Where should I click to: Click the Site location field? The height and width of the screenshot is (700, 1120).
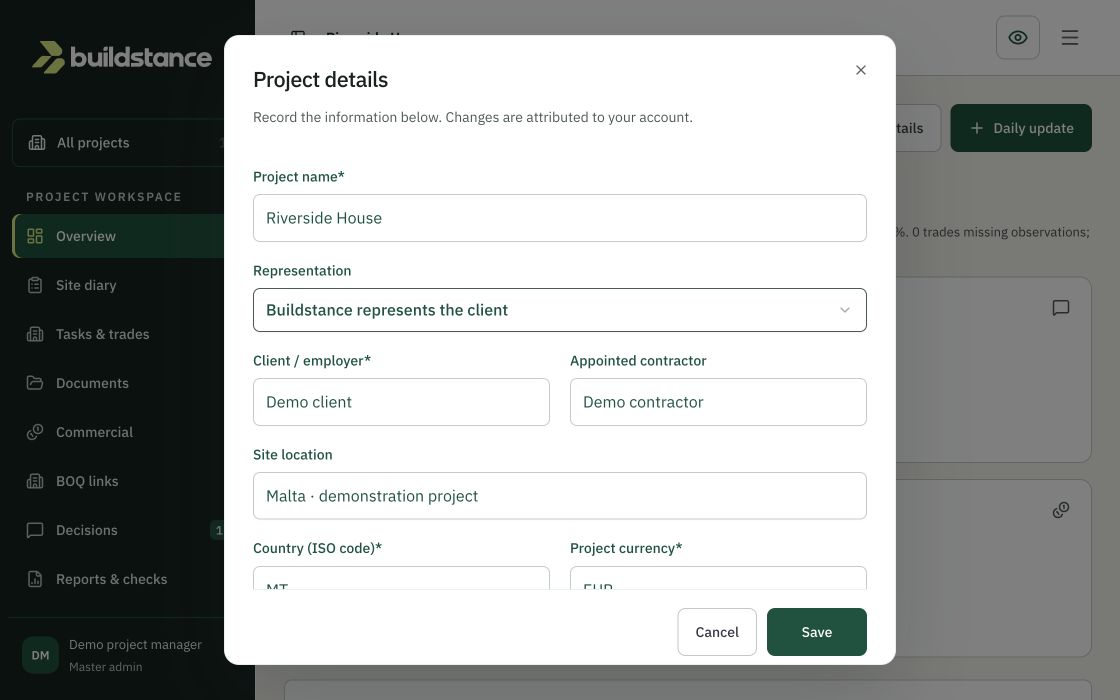pyautogui.click(x=559, y=496)
